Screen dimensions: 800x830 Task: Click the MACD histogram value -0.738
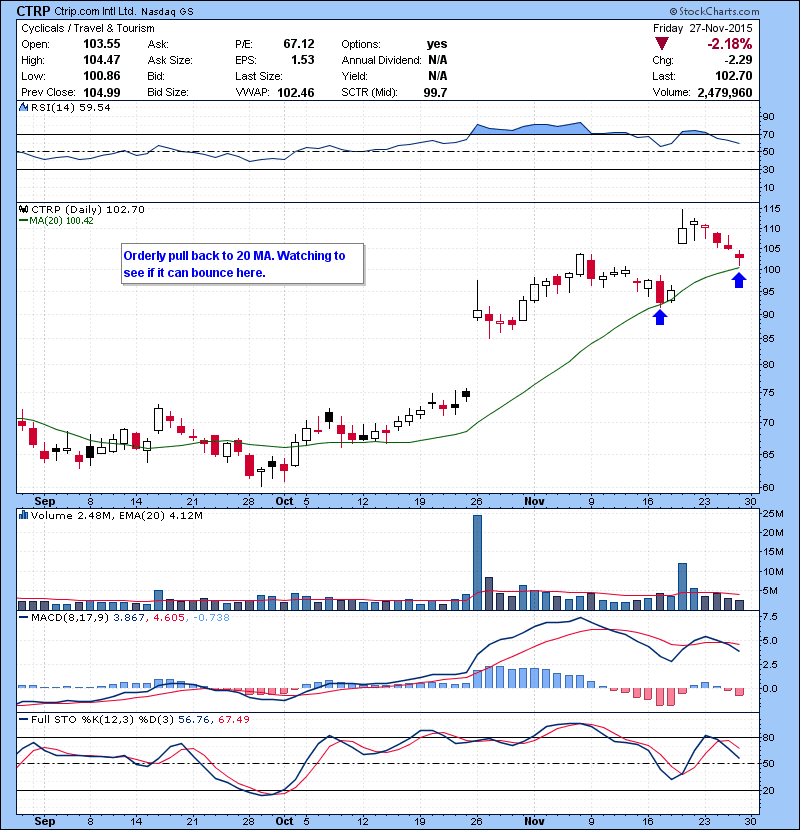tap(212, 618)
